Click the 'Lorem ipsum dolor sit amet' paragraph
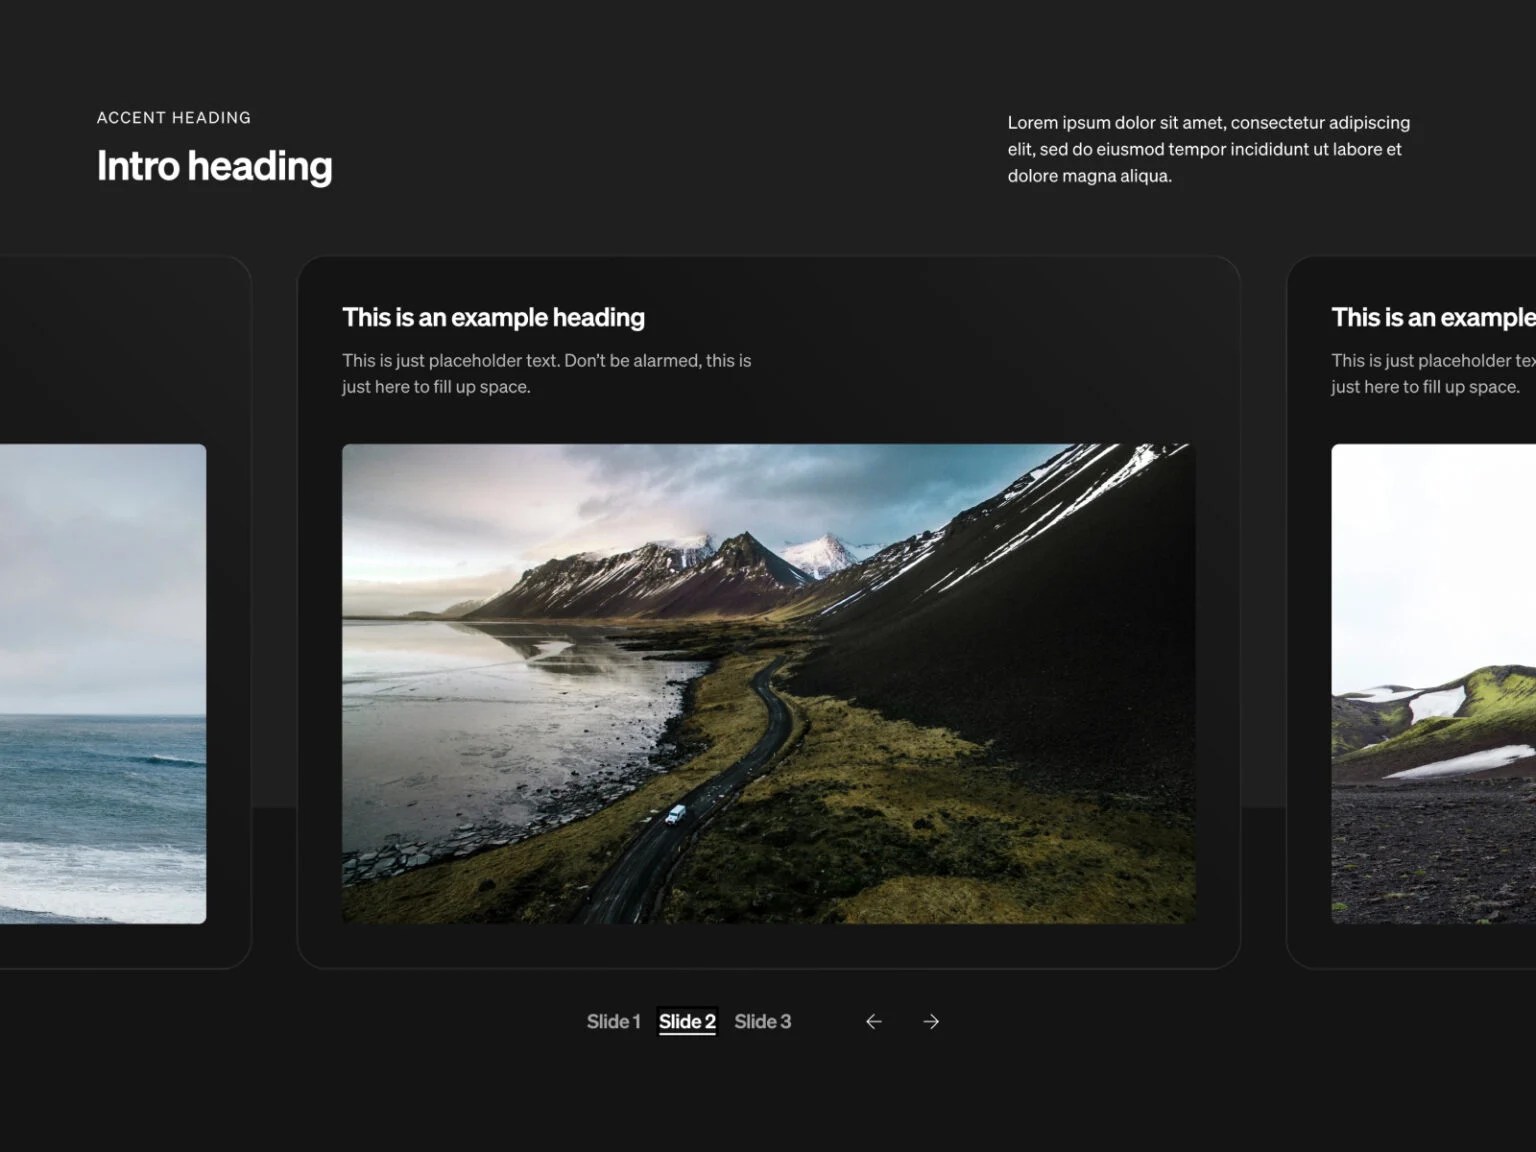1536x1152 pixels. pyautogui.click(x=1208, y=149)
